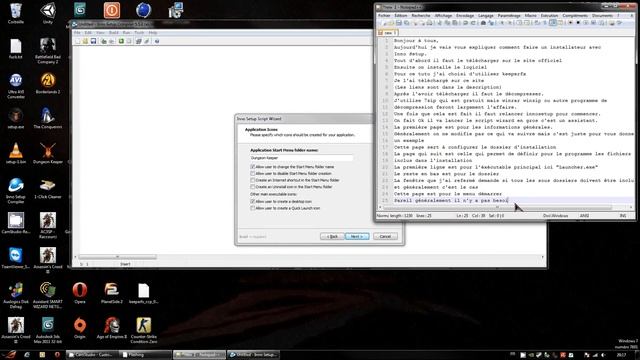Image resolution: width=640 pixels, height=360 pixels.
Task: Click the New file icon in Inno Setup toolbar
Action: 78,41
